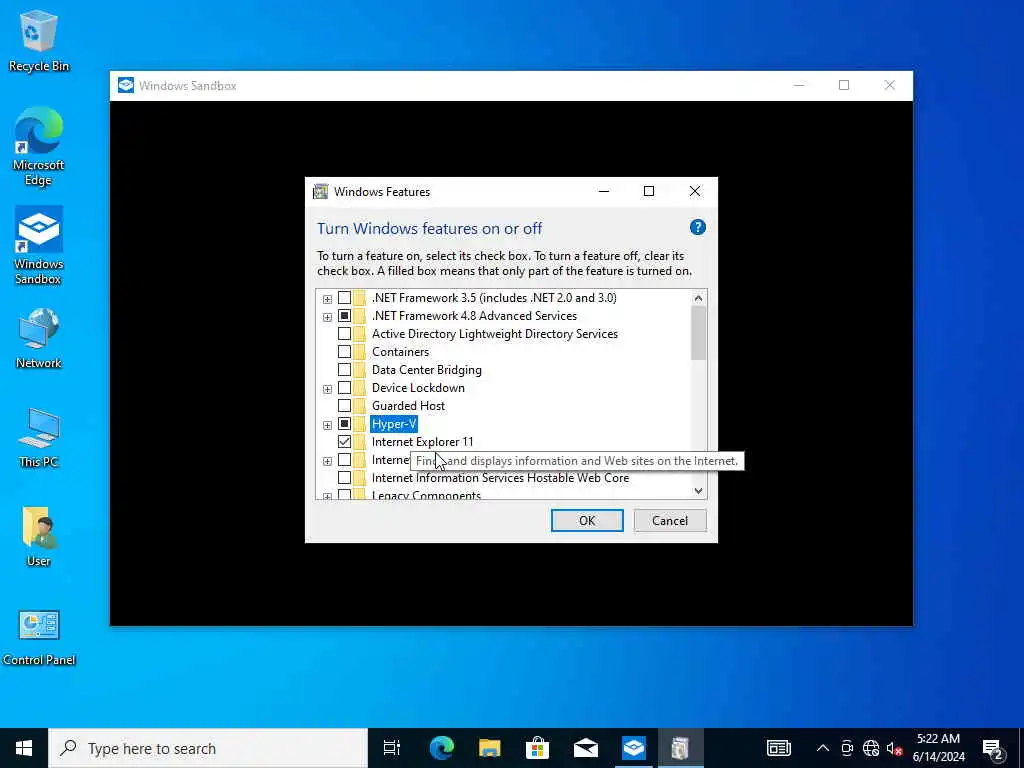Open the network tray icon
Image resolution: width=1024 pixels, height=768 pixels.
pos(871,748)
